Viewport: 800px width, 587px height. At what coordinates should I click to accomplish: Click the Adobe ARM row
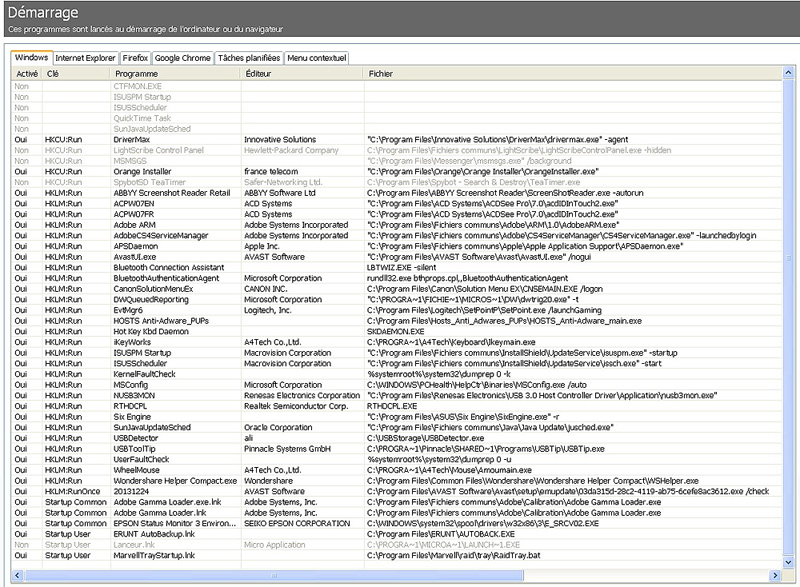(397, 225)
